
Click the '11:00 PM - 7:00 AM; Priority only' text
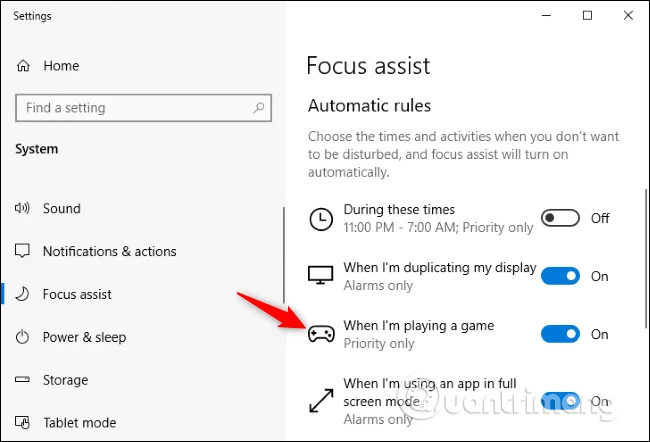[x=438, y=228]
